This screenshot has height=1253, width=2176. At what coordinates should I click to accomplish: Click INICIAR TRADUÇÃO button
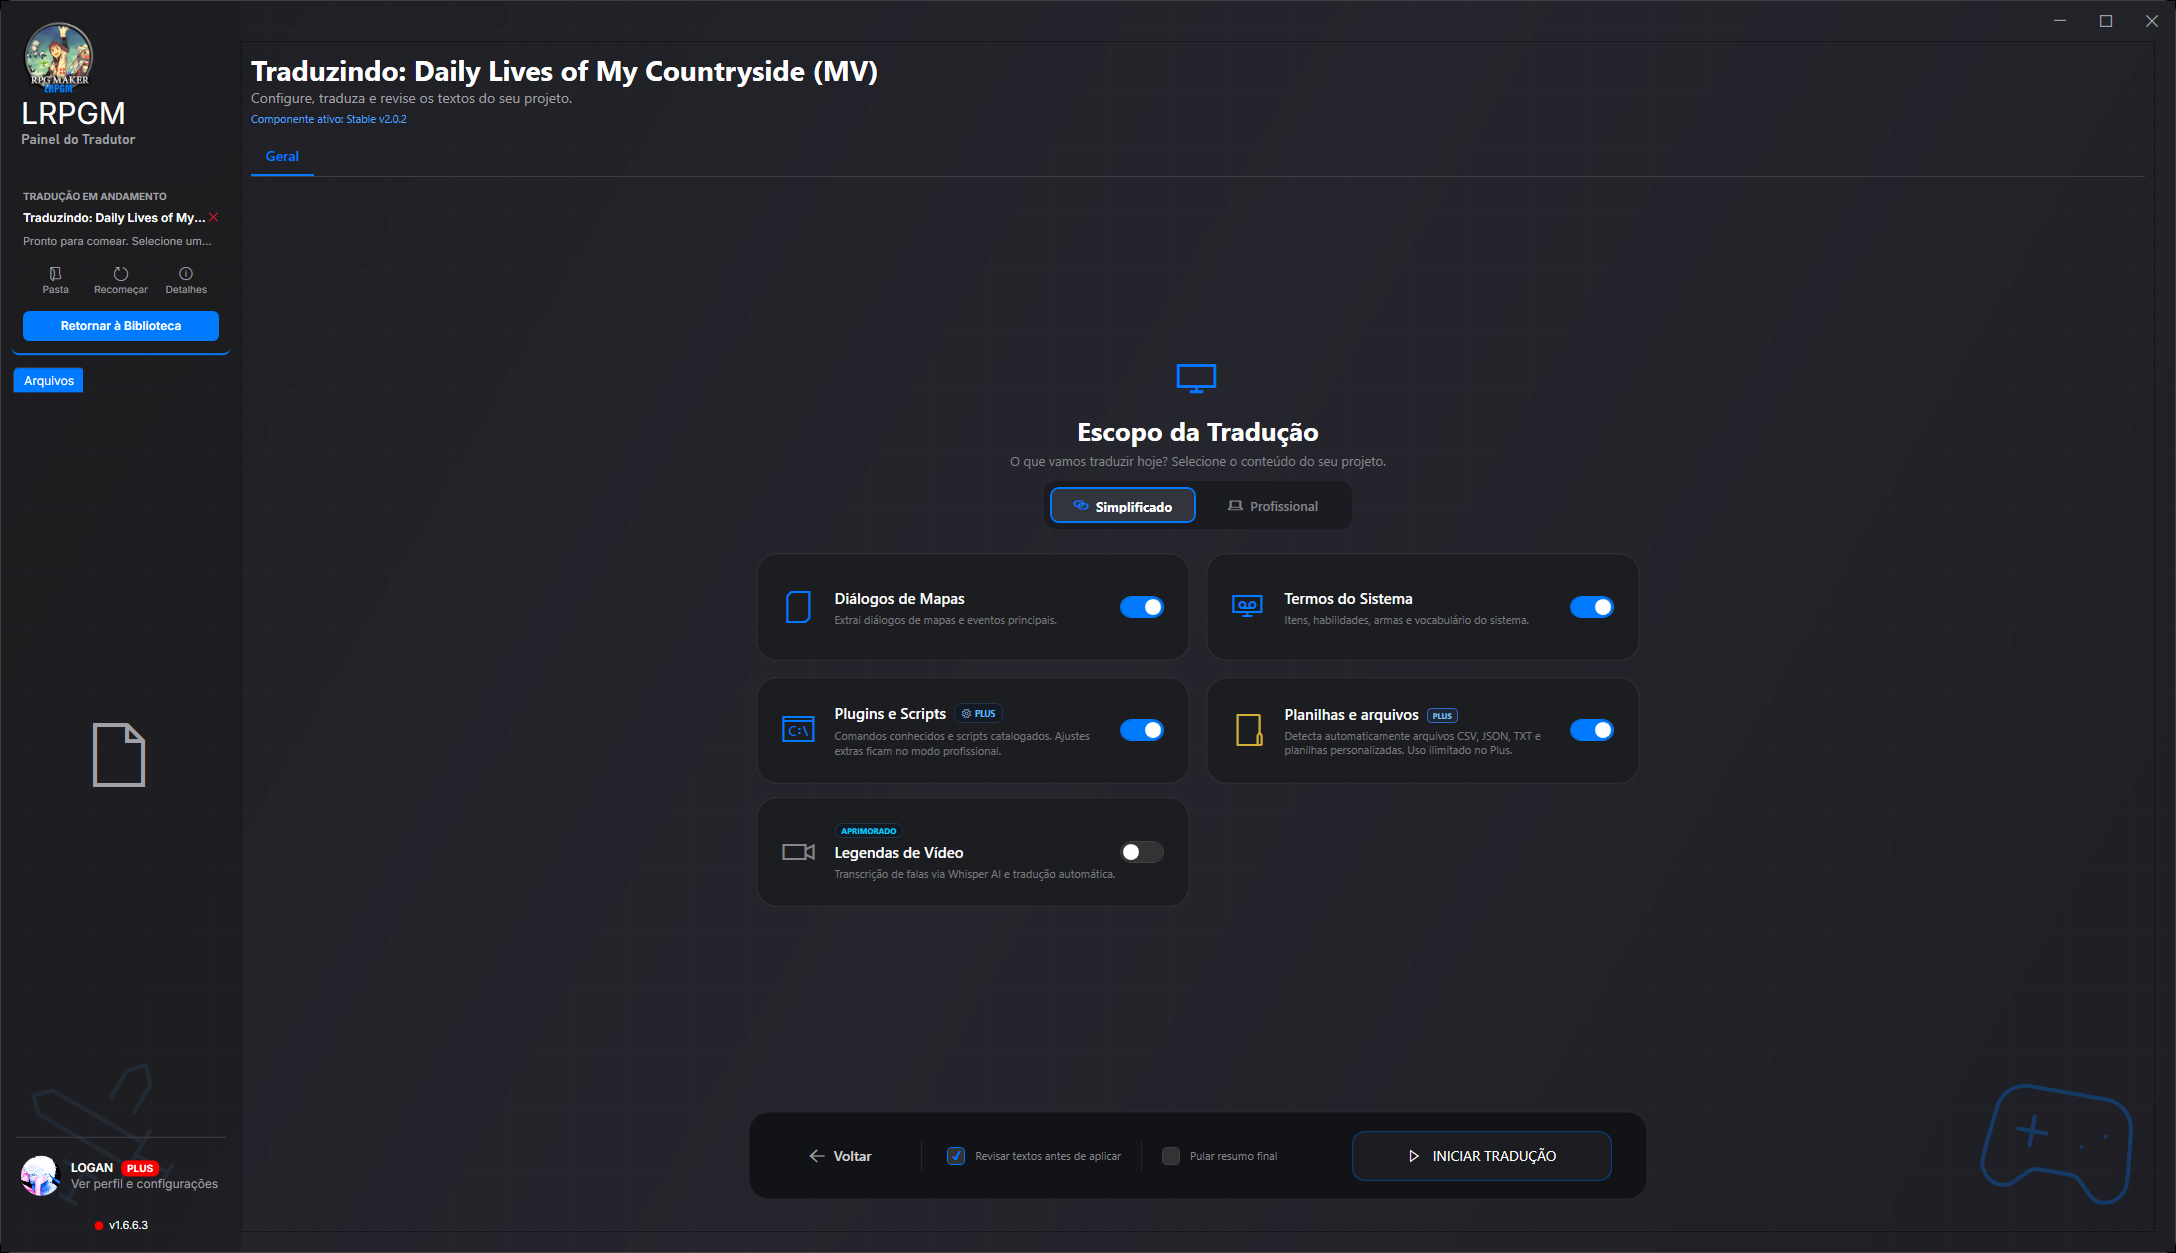(x=1481, y=1156)
